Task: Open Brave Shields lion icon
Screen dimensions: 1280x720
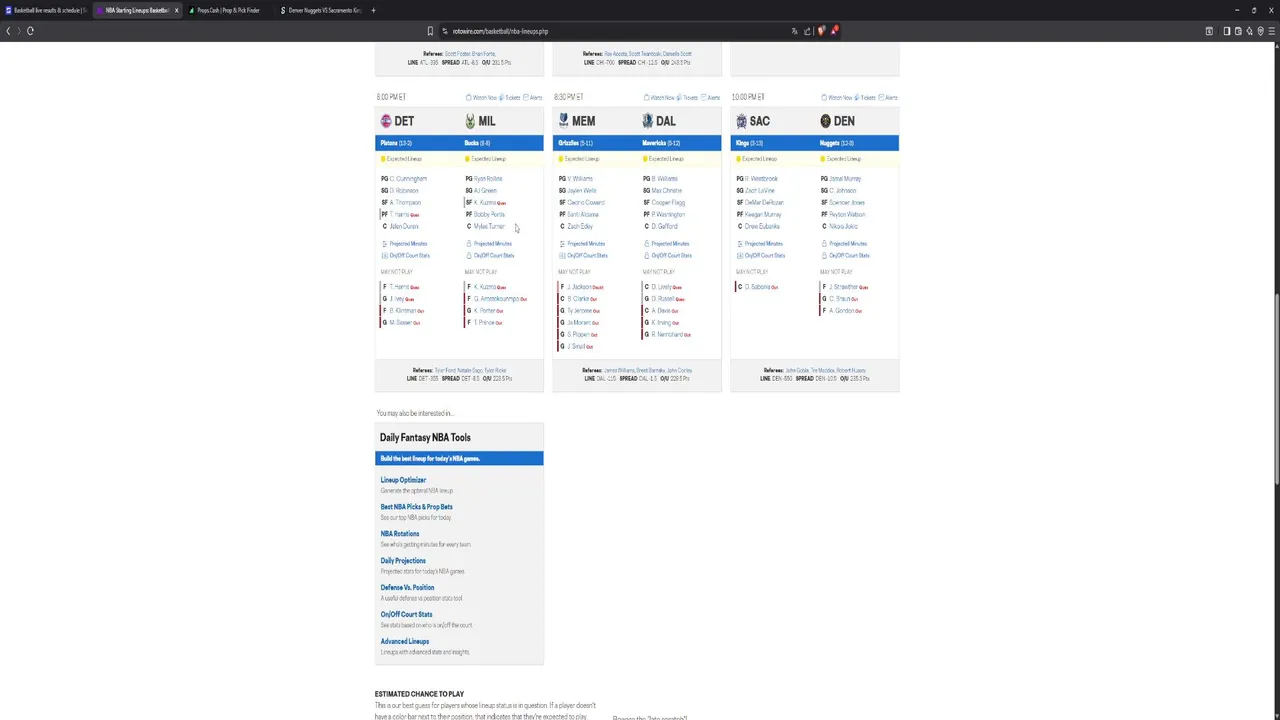Action: 821,31
